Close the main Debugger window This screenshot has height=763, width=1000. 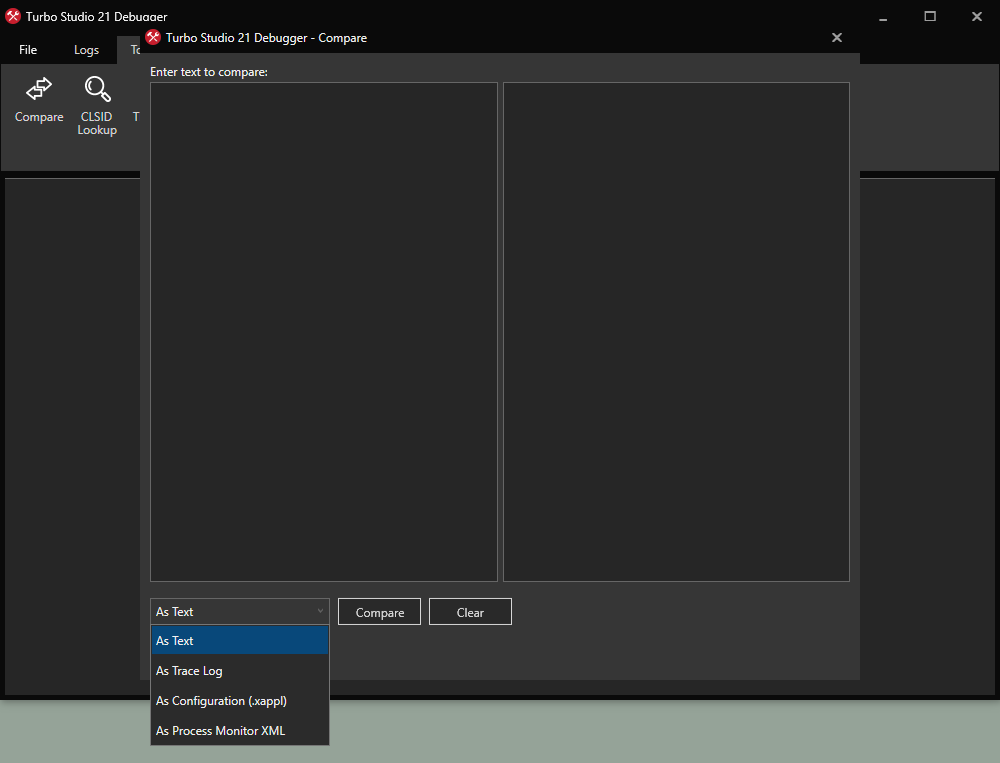click(x=976, y=16)
